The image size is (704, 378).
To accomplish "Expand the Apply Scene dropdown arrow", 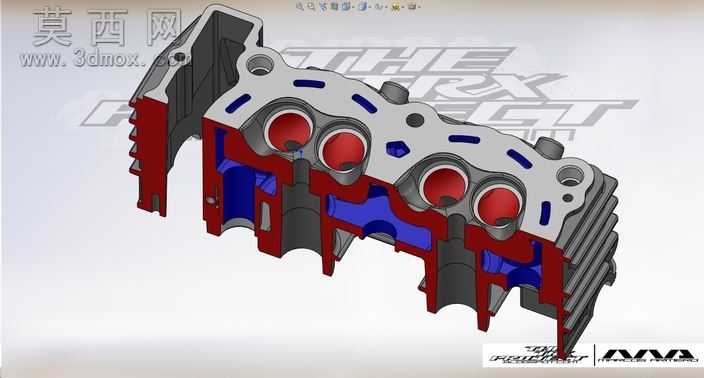I will coord(403,7).
